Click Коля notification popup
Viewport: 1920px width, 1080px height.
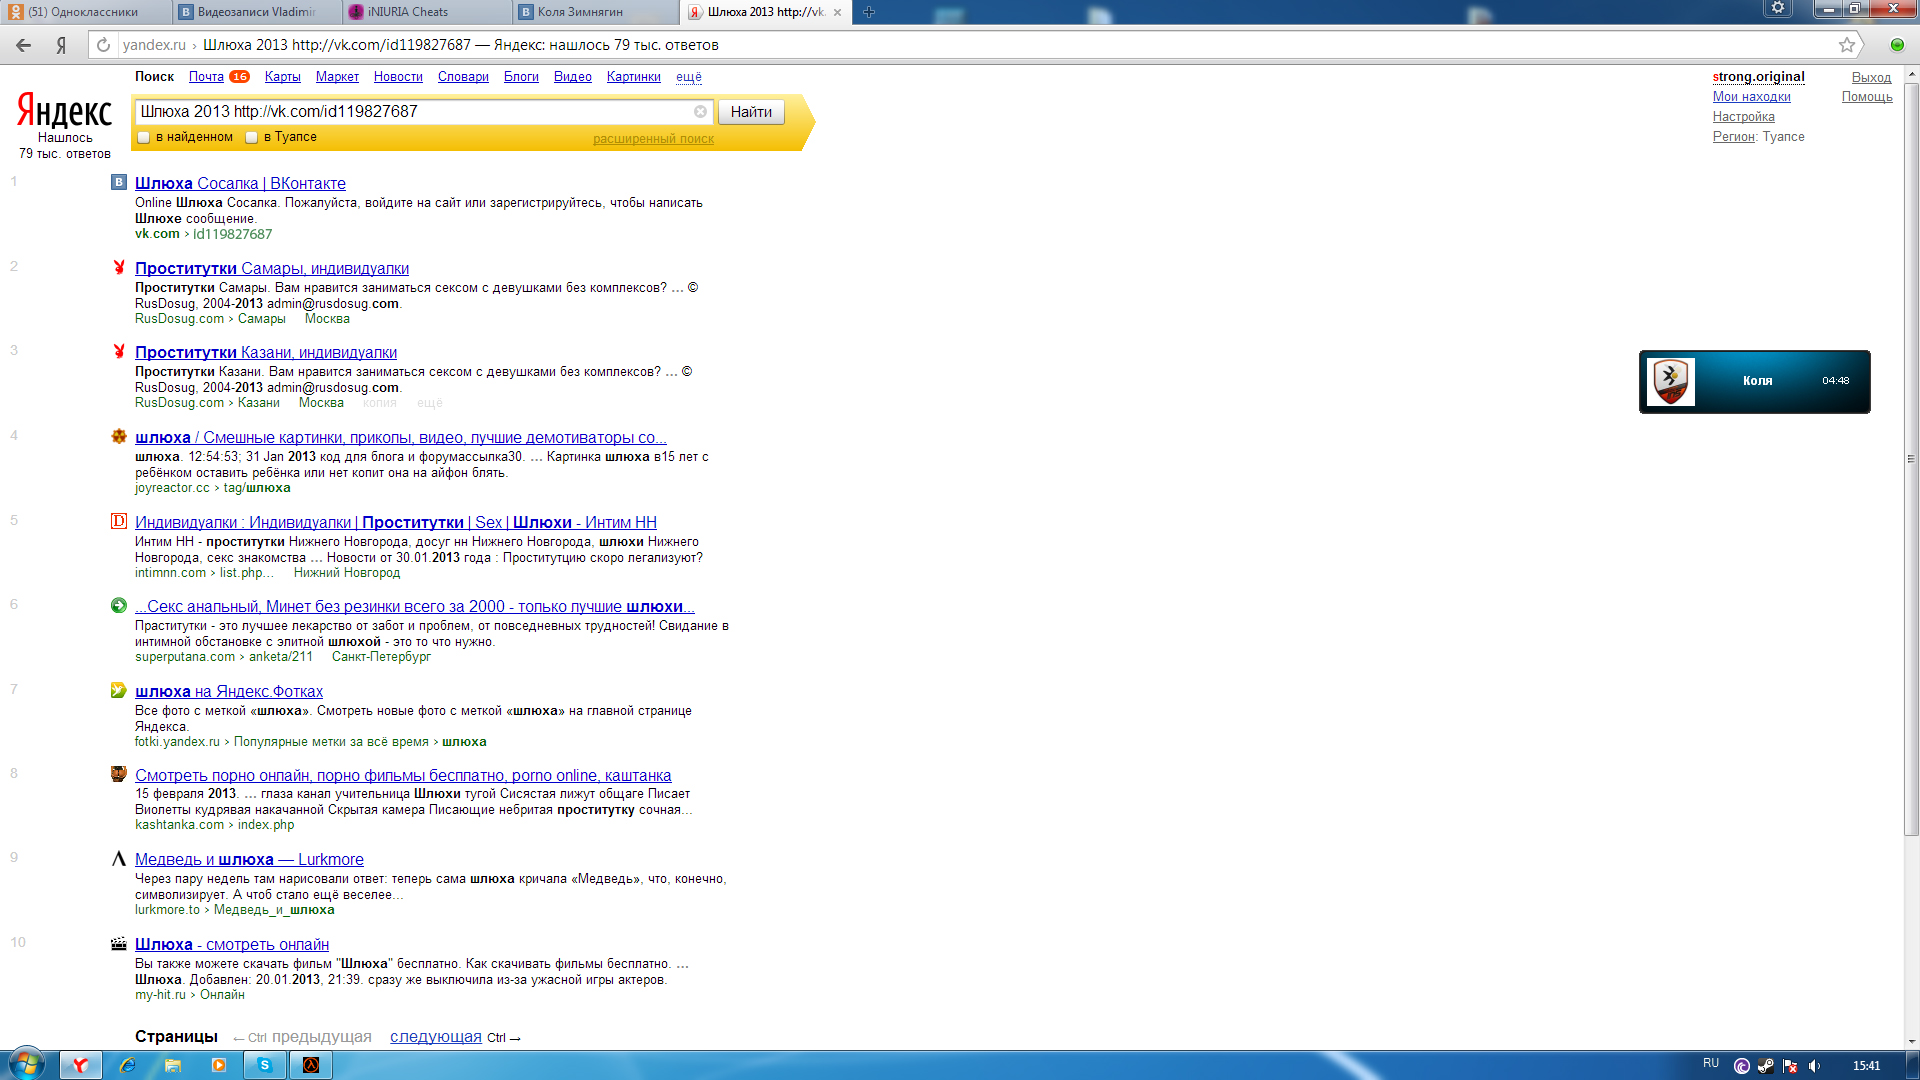pyautogui.click(x=1754, y=381)
